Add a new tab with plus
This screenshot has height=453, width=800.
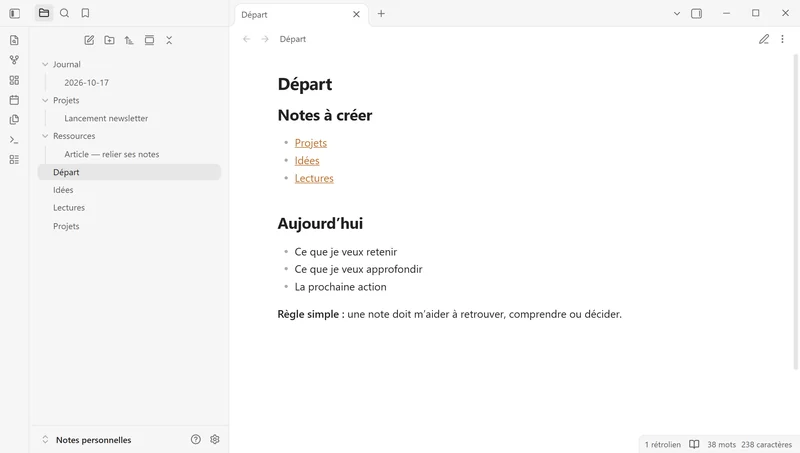(x=381, y=14)
